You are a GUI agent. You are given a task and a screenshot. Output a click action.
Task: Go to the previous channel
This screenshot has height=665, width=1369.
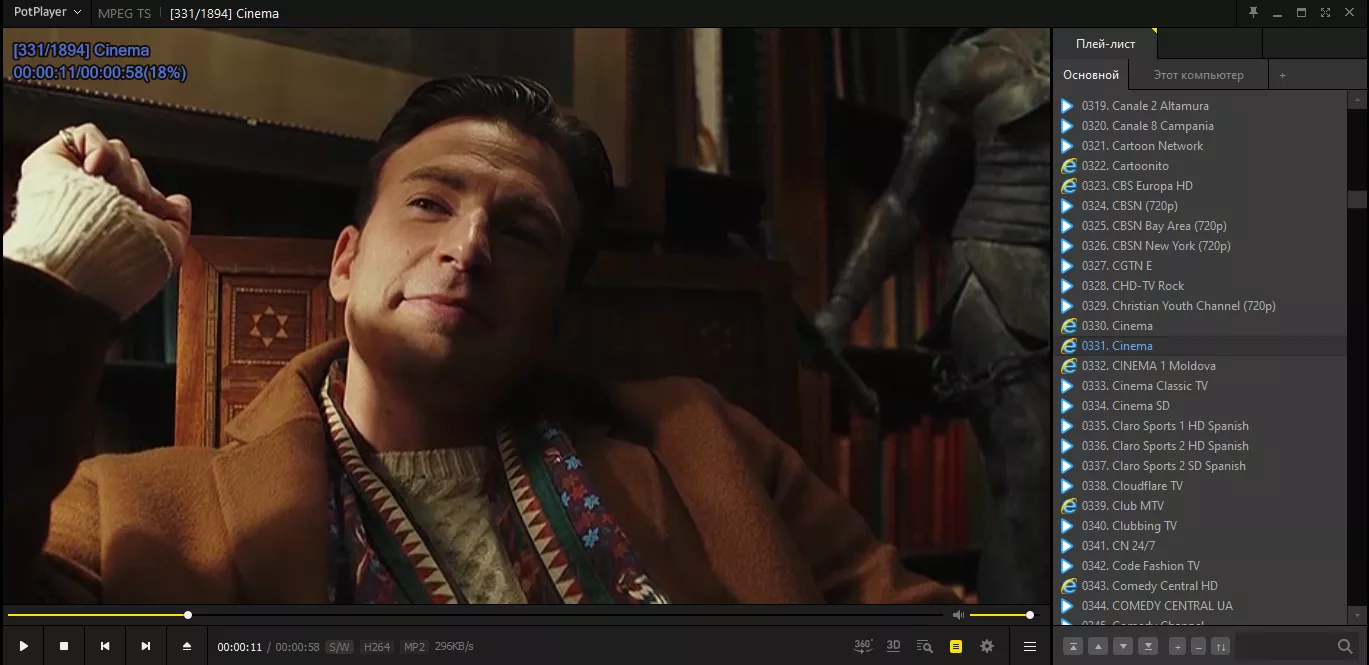[105, 646]
